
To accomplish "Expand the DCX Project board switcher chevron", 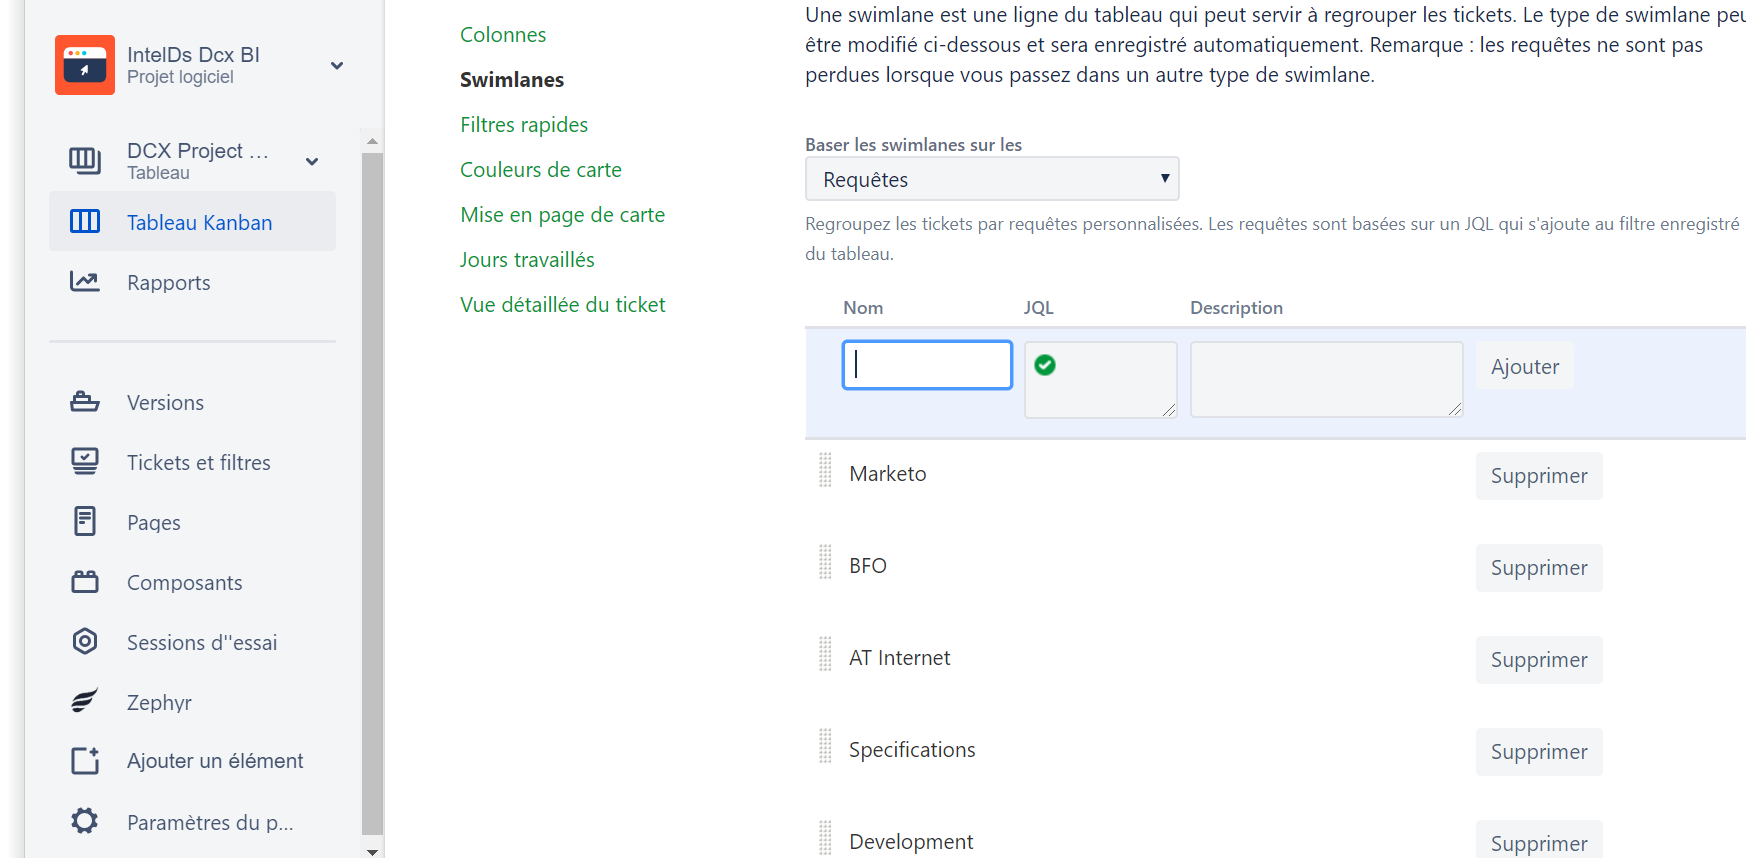I will click(x=312, y=161).
